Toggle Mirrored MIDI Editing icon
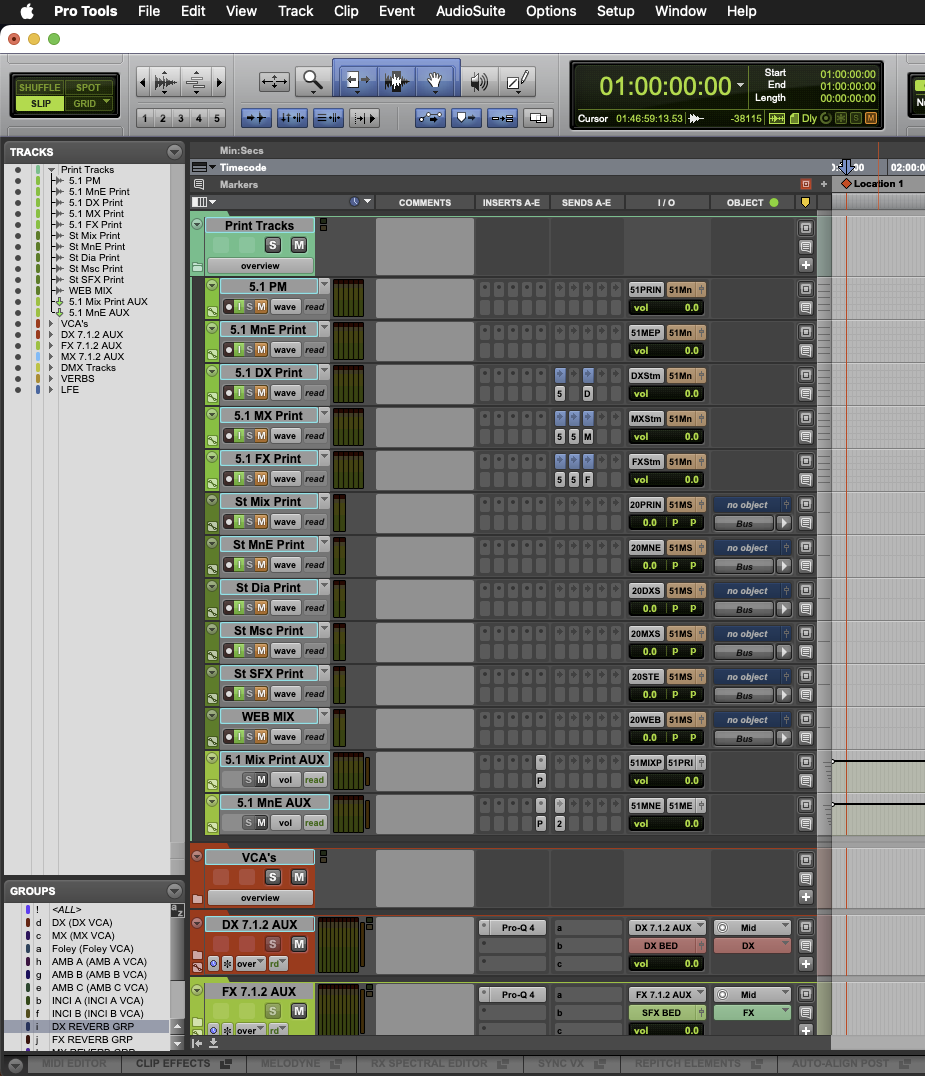The image size is (925, 1076). (x=502, y=118)
